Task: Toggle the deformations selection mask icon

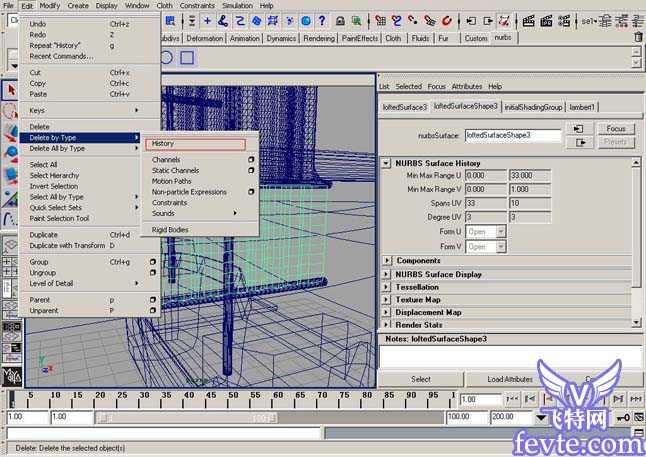Action: pos(272,21)
